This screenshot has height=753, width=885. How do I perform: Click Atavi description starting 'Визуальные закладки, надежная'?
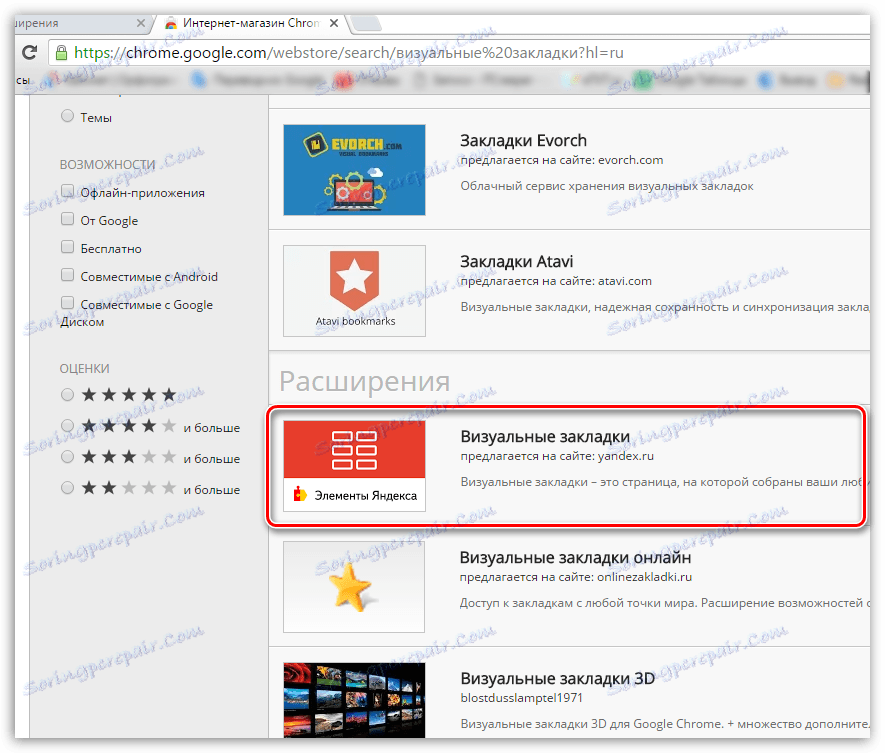pos(665,307)
